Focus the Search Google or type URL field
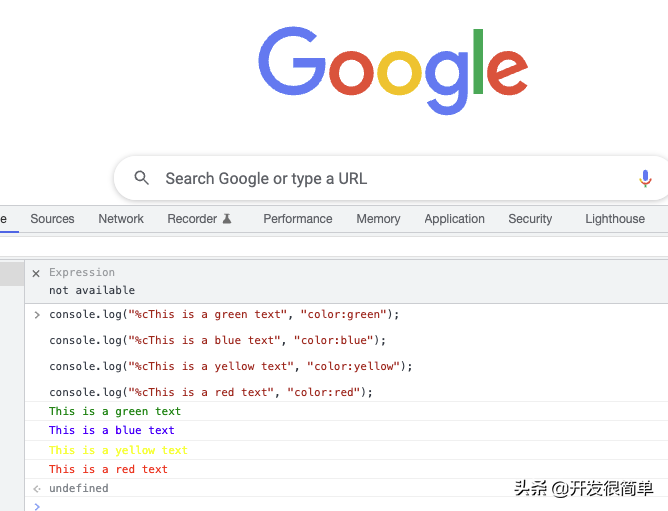Image resolution: width=668 pixels, height=511 pixels. pyautogui.click(x=391, y=178)
